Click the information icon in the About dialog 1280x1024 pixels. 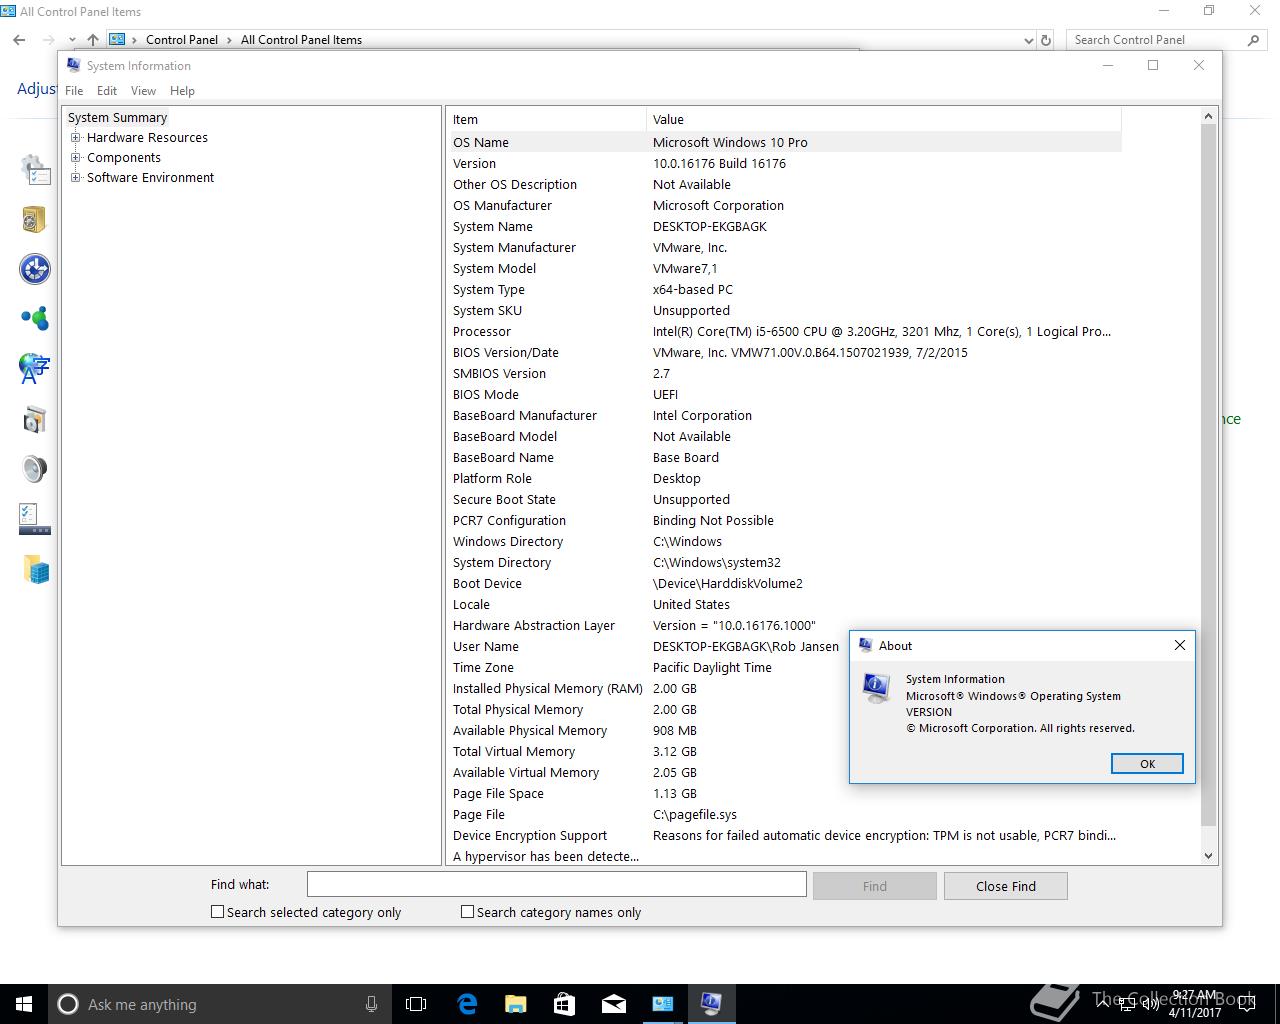pos(876,687)
